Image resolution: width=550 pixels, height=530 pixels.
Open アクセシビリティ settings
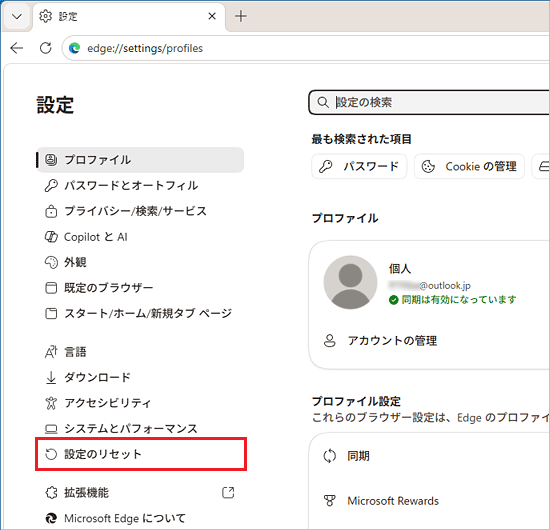[x=140, y=403]
